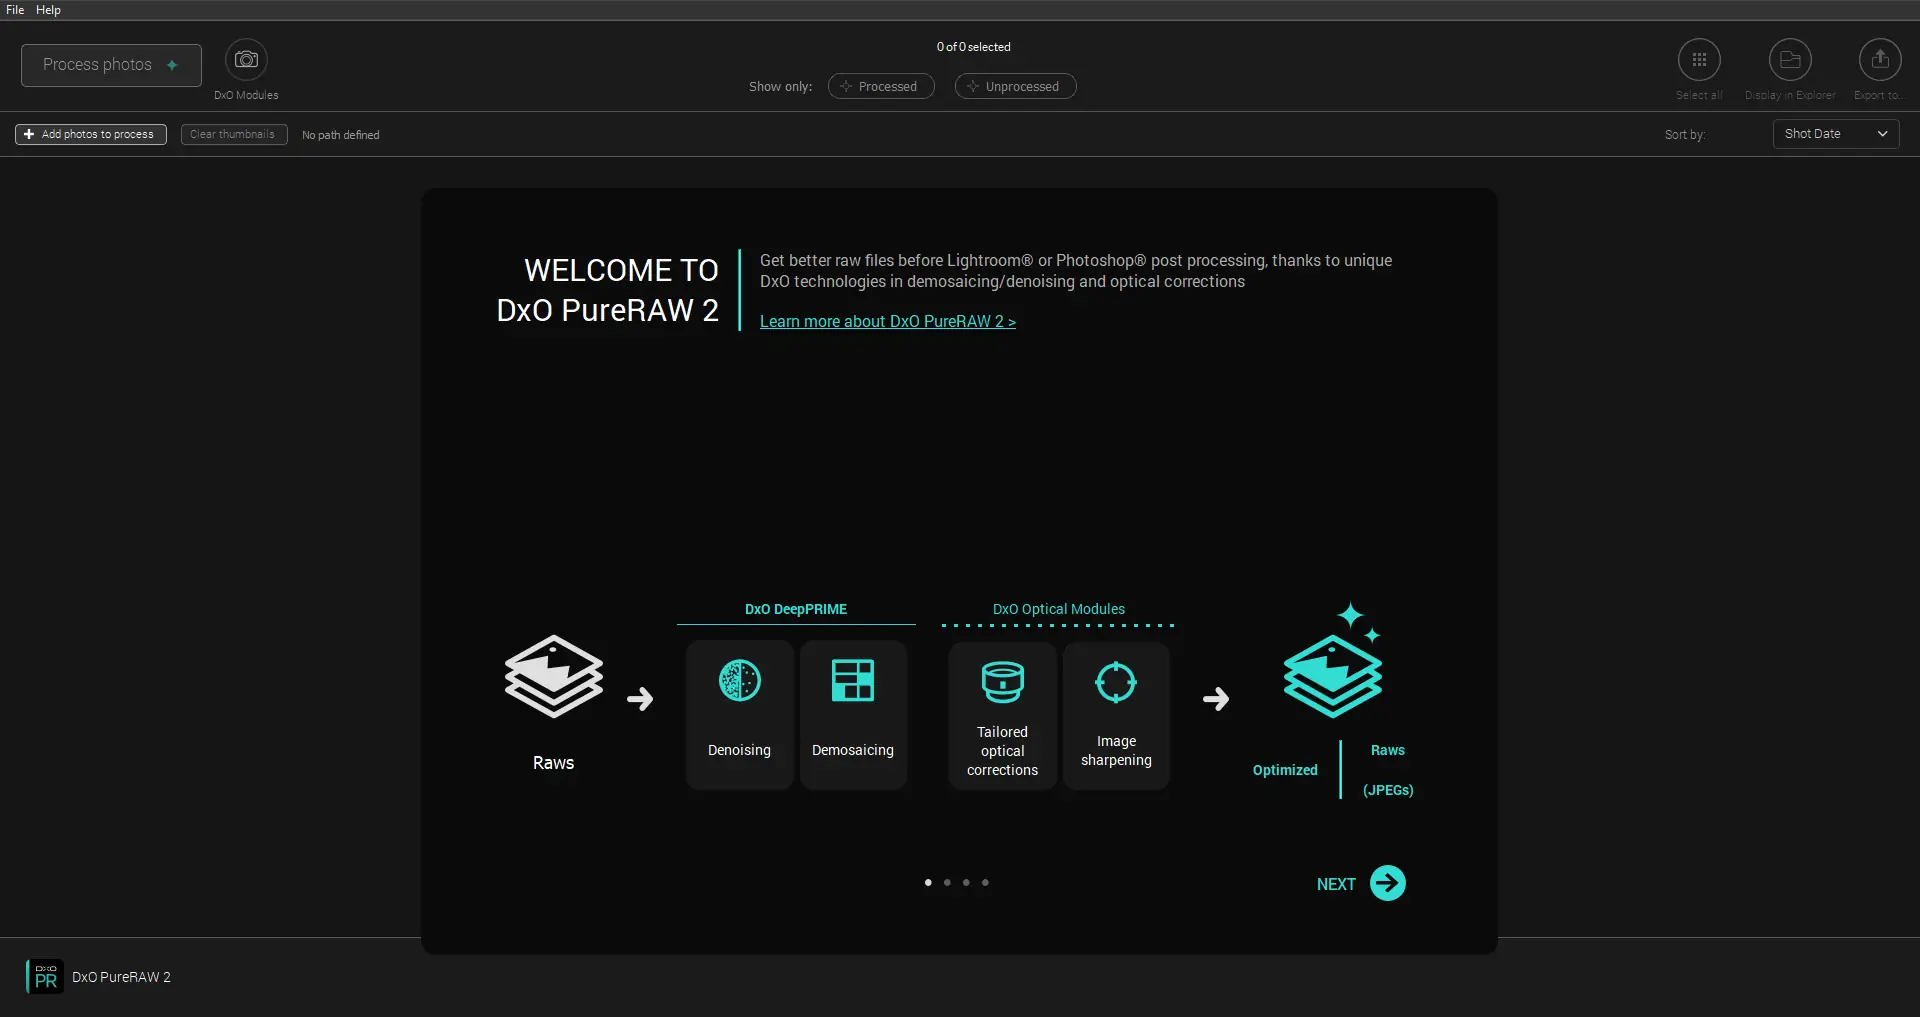Open the DxO Modules camera icon
This screenshot has width=1920, height=1017.
tap(246, 60)
